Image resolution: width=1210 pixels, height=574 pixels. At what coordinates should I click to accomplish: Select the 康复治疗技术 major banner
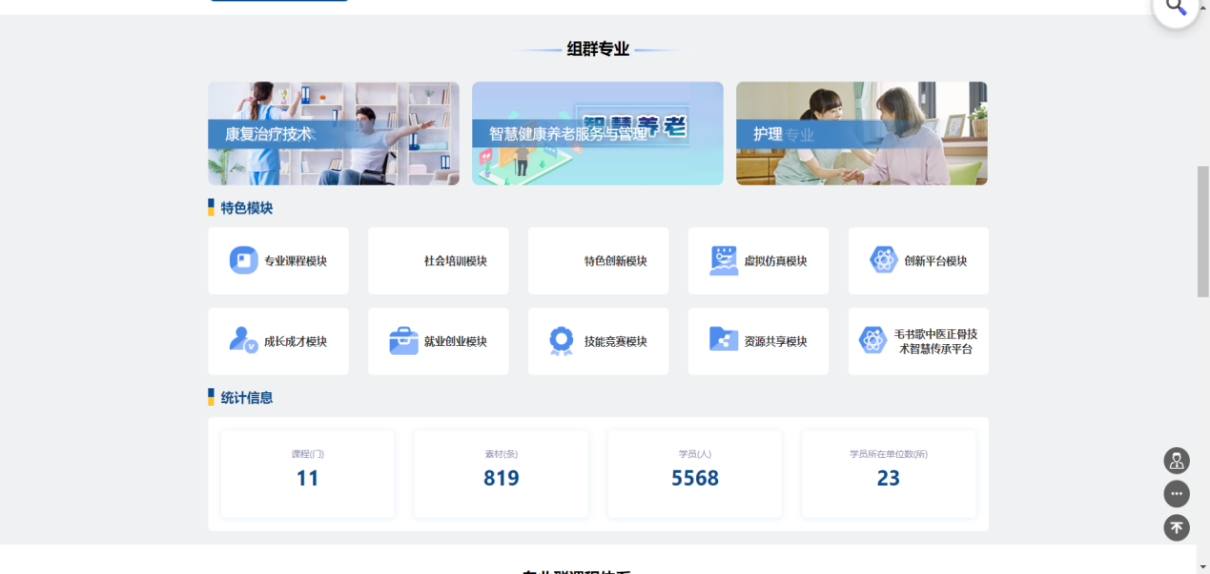[333, 133]
